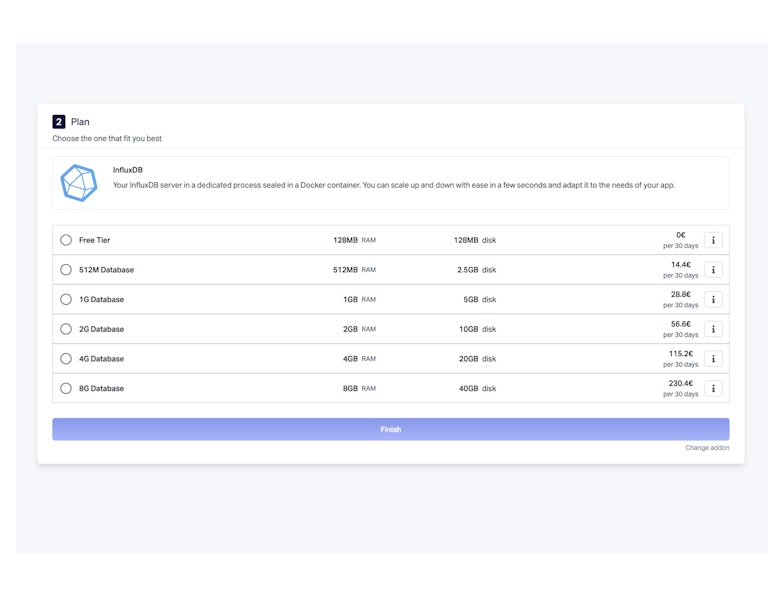
Task: Click info icon for 8G Database plan
Action: (713, 388)
